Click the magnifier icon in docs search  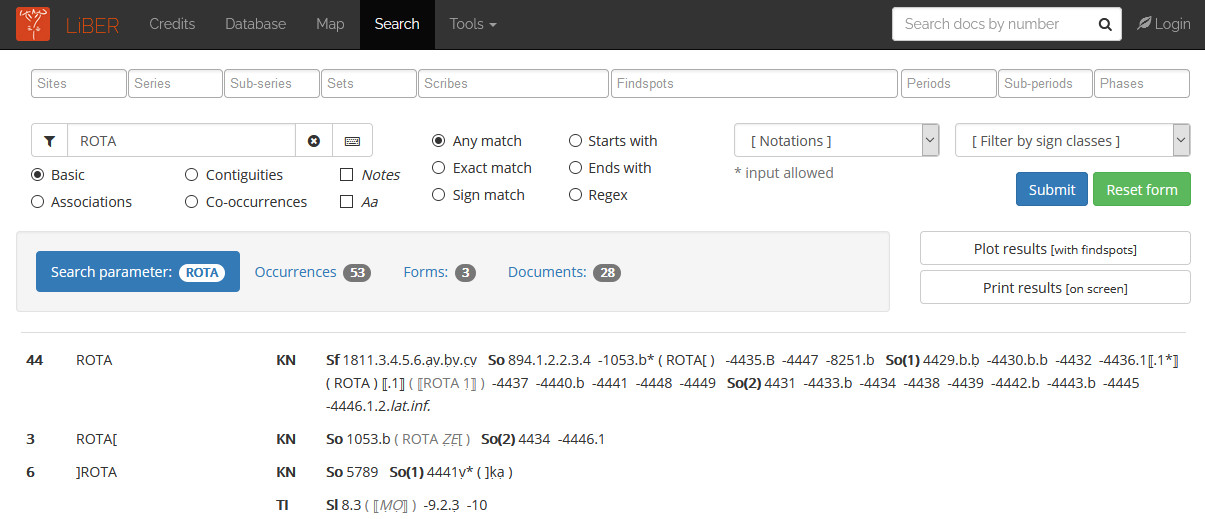click(1104, 24)
